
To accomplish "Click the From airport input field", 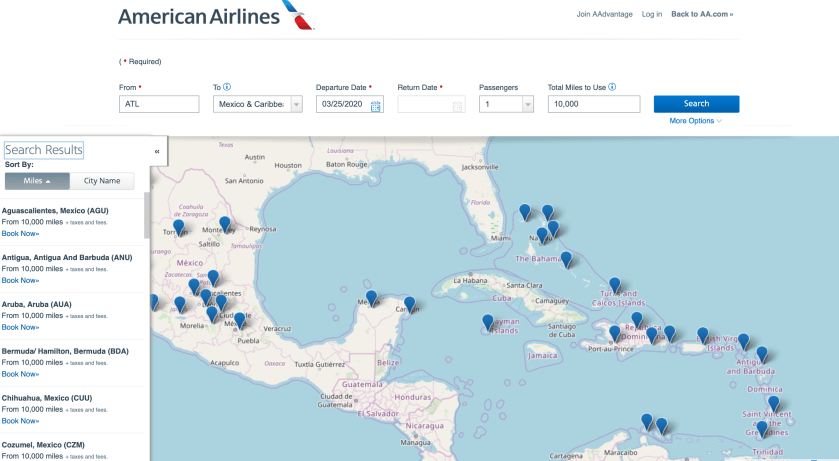I will [159, 104].
